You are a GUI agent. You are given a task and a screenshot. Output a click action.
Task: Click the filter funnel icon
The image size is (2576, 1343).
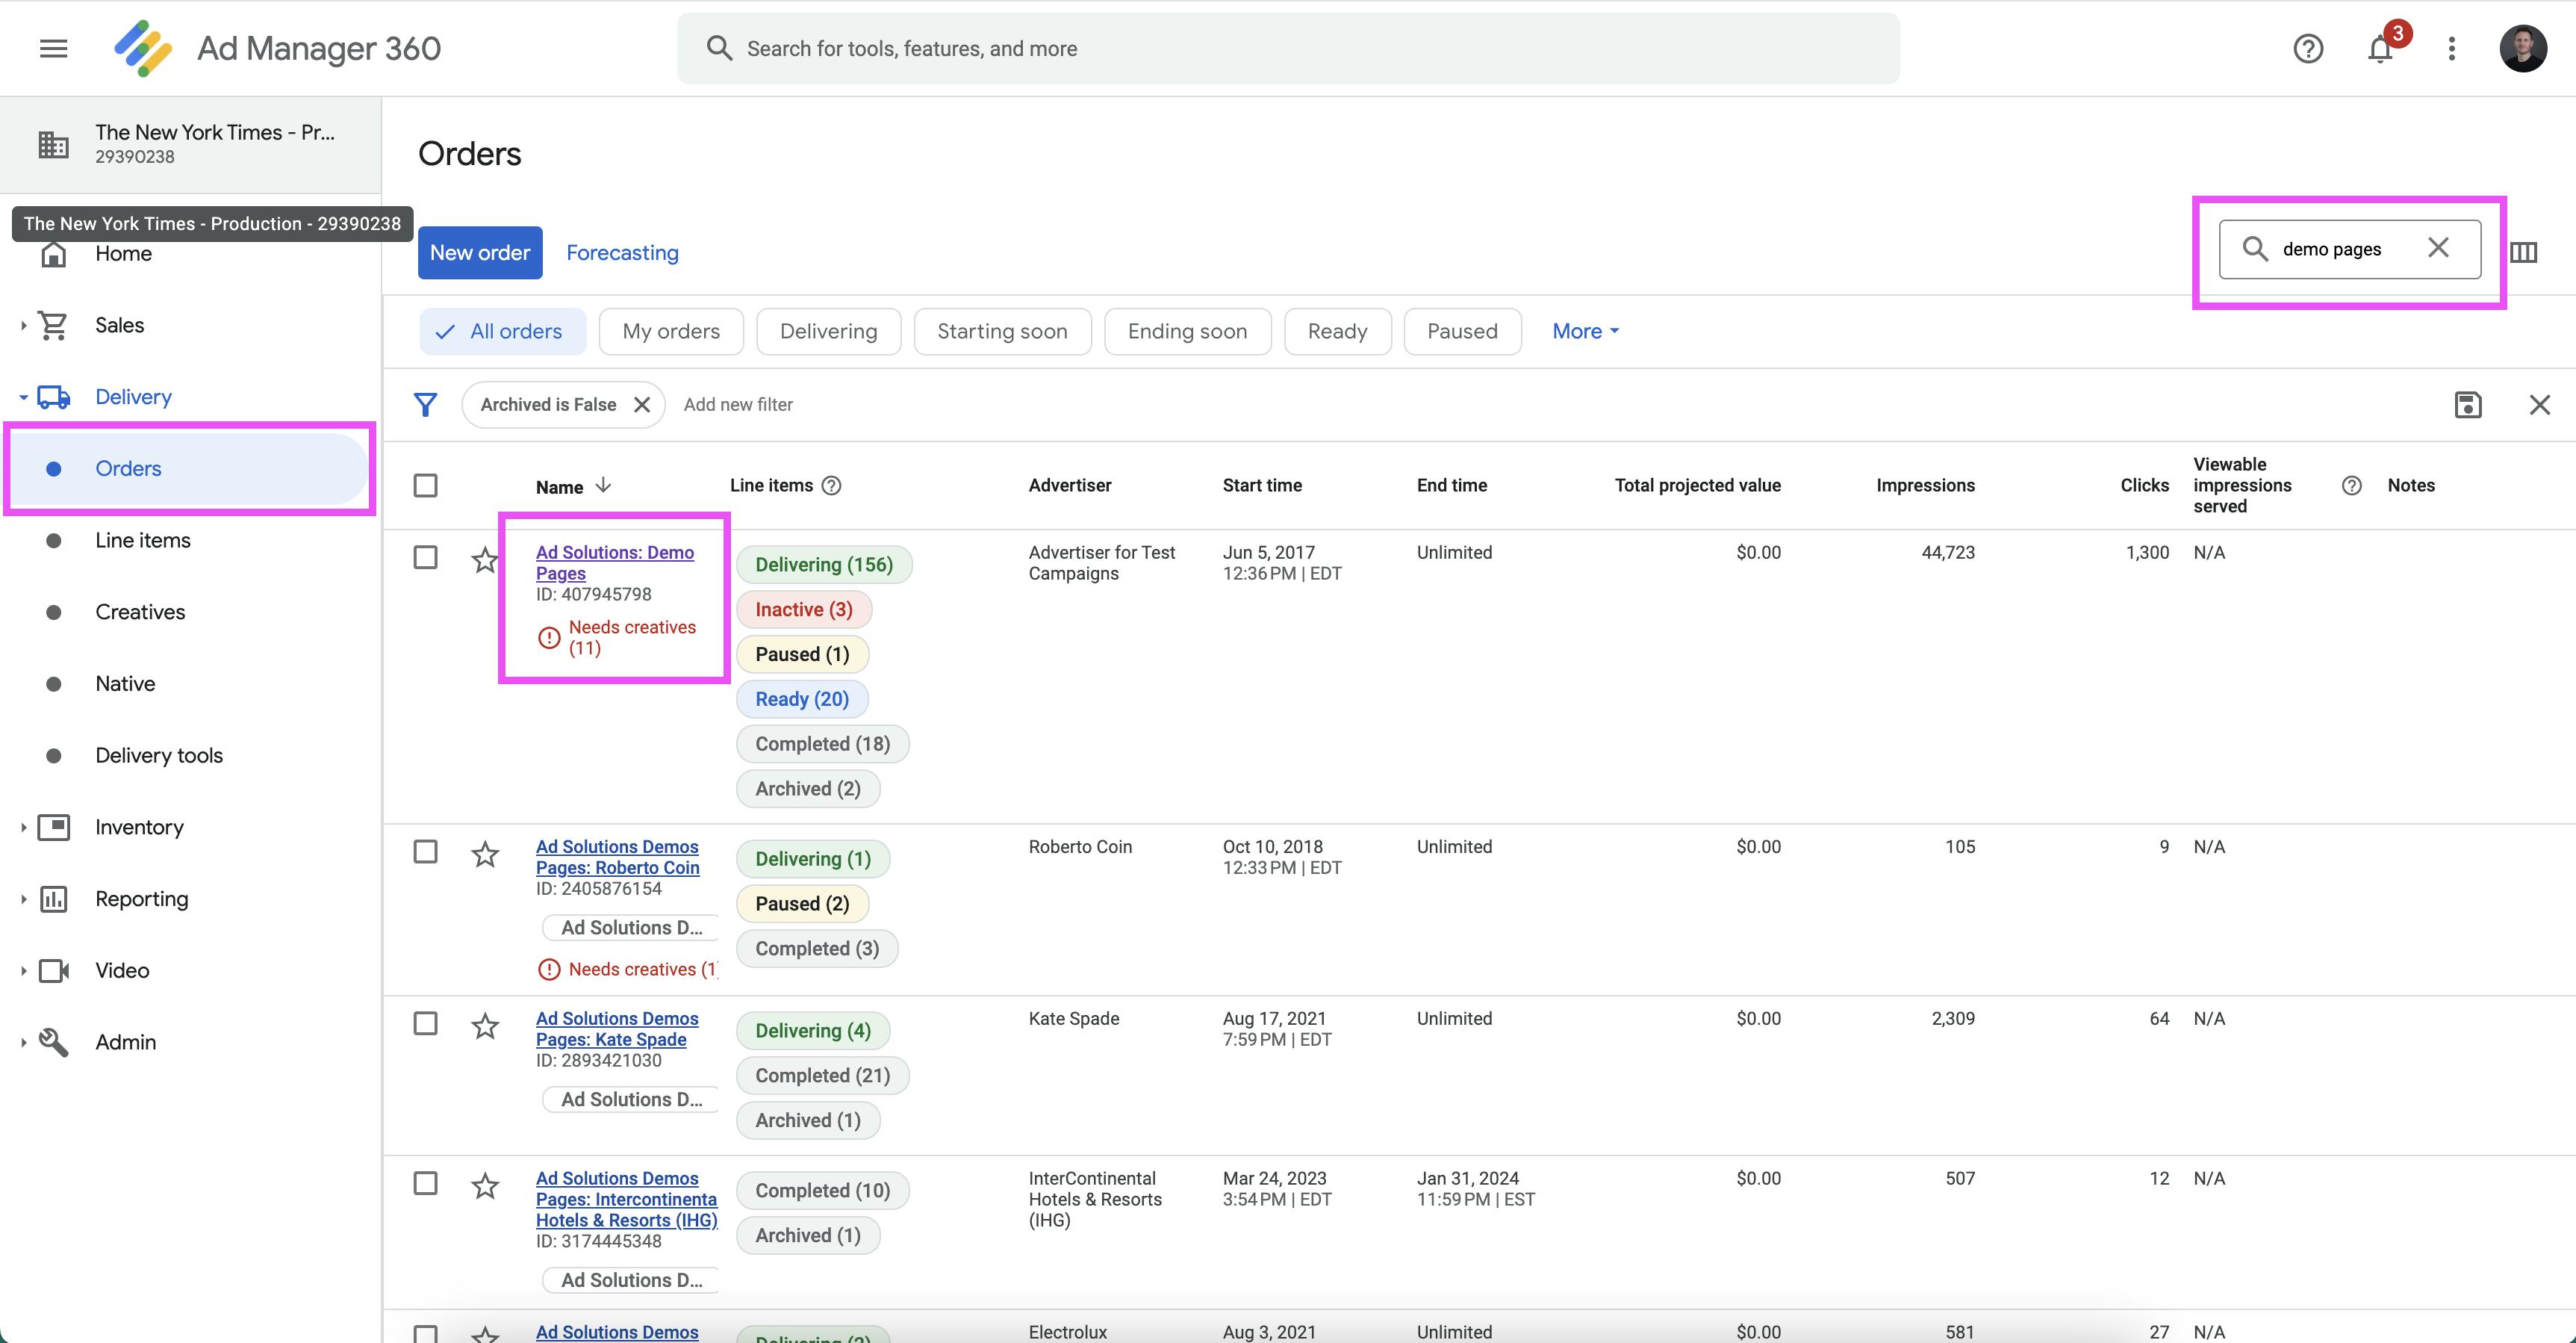tap(425, 404)
